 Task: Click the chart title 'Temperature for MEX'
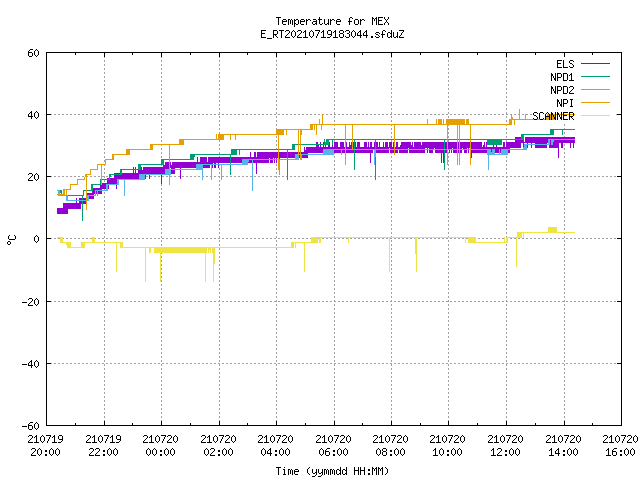click(332, 21)
